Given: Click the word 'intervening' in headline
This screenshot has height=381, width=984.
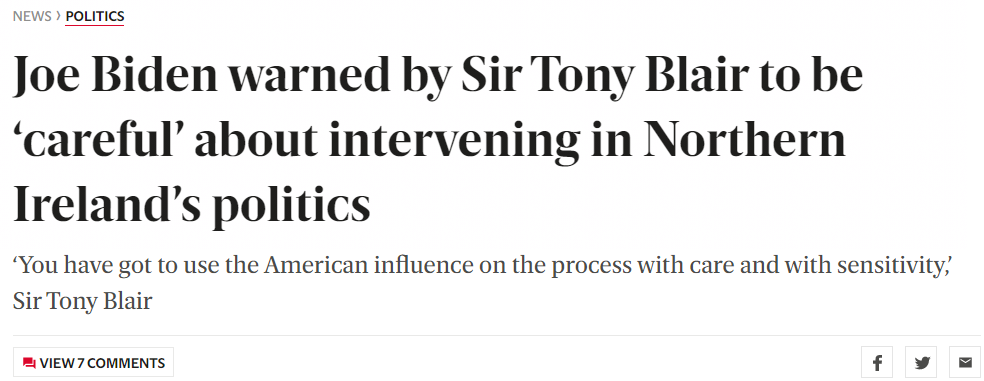Looking at the screenshot, I should (454, 142).
